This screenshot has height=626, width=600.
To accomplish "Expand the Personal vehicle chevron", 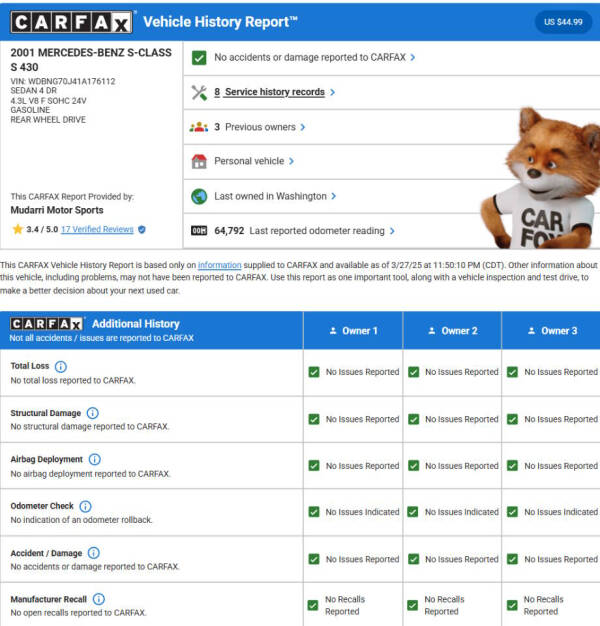I will point(291,161).
